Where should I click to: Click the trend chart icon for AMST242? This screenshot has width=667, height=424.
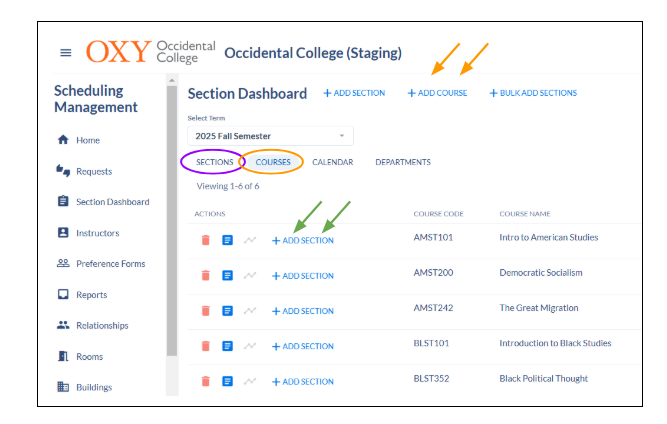click(250, 311)
